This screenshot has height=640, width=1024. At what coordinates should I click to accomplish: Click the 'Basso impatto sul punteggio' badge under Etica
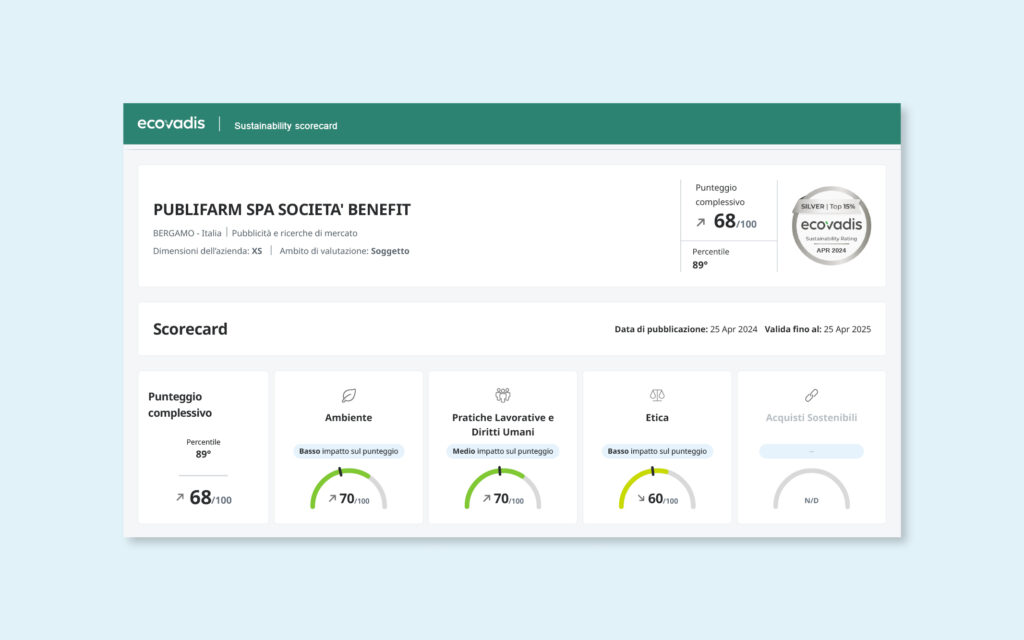click(657, 451)
